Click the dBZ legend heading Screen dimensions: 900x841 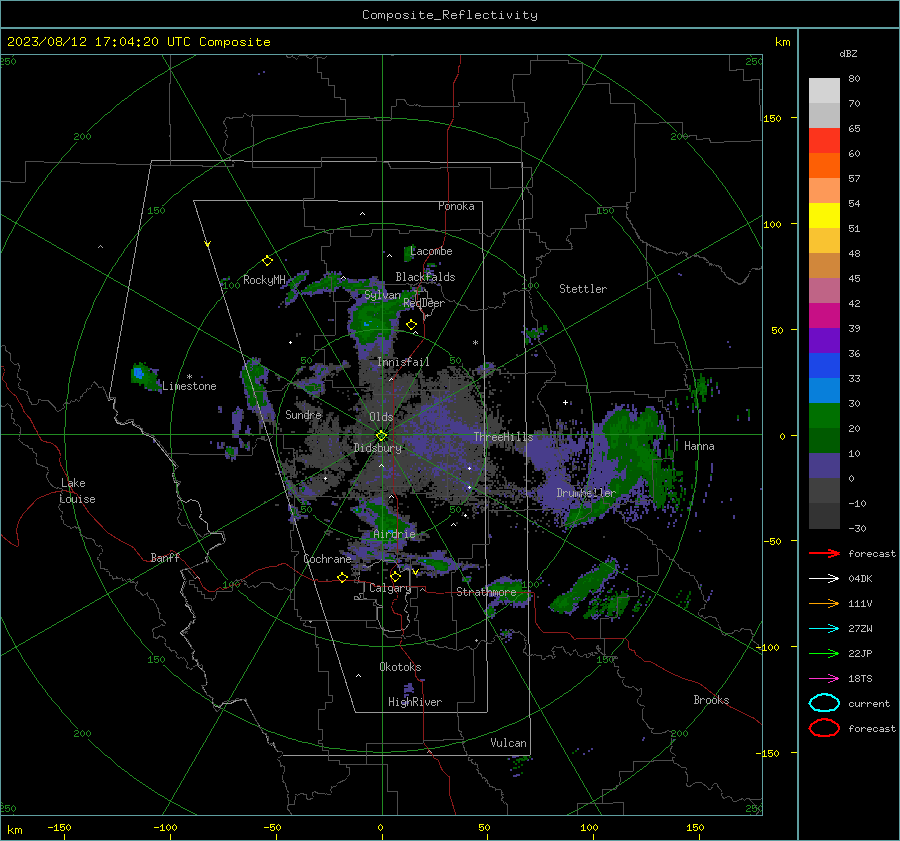pyautogui.click(x=848, y=54)
